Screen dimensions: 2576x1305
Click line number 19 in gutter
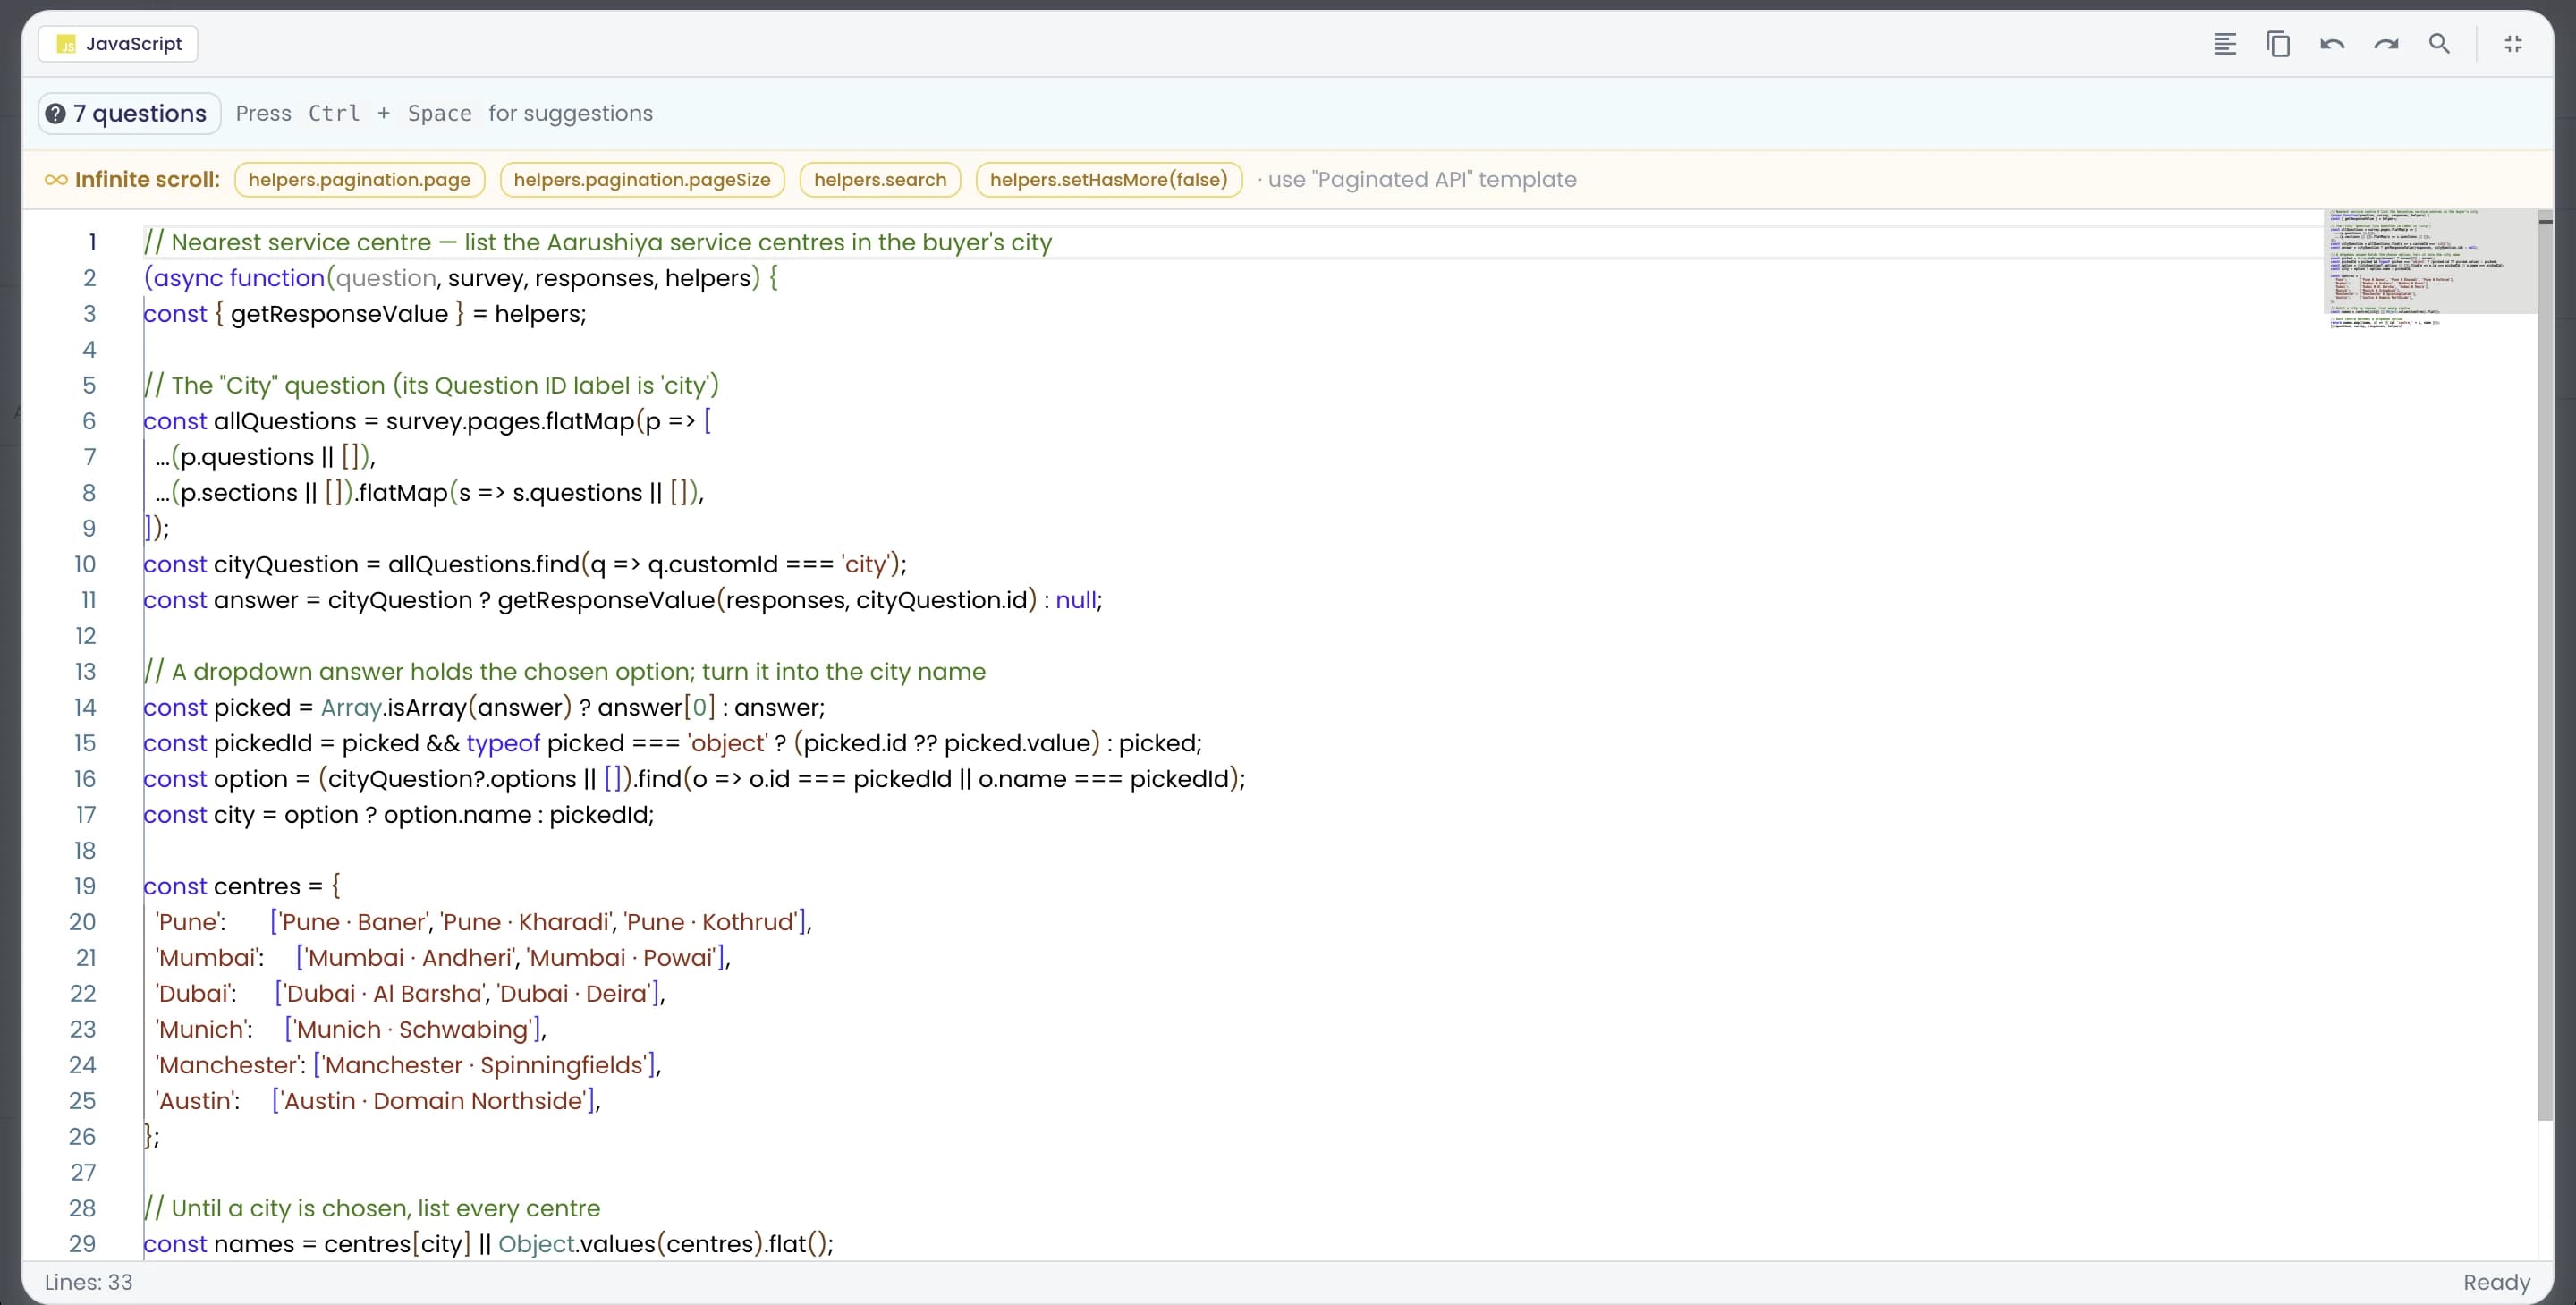84,886
